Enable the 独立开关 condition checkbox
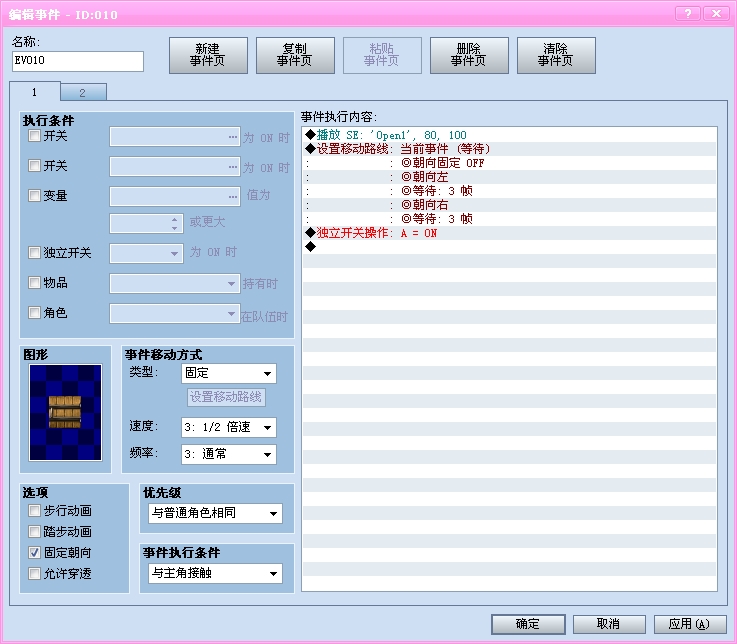 coord(34,253)
